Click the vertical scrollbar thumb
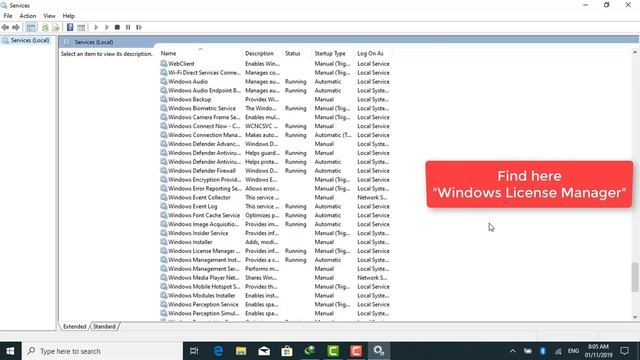 point(635,277)
